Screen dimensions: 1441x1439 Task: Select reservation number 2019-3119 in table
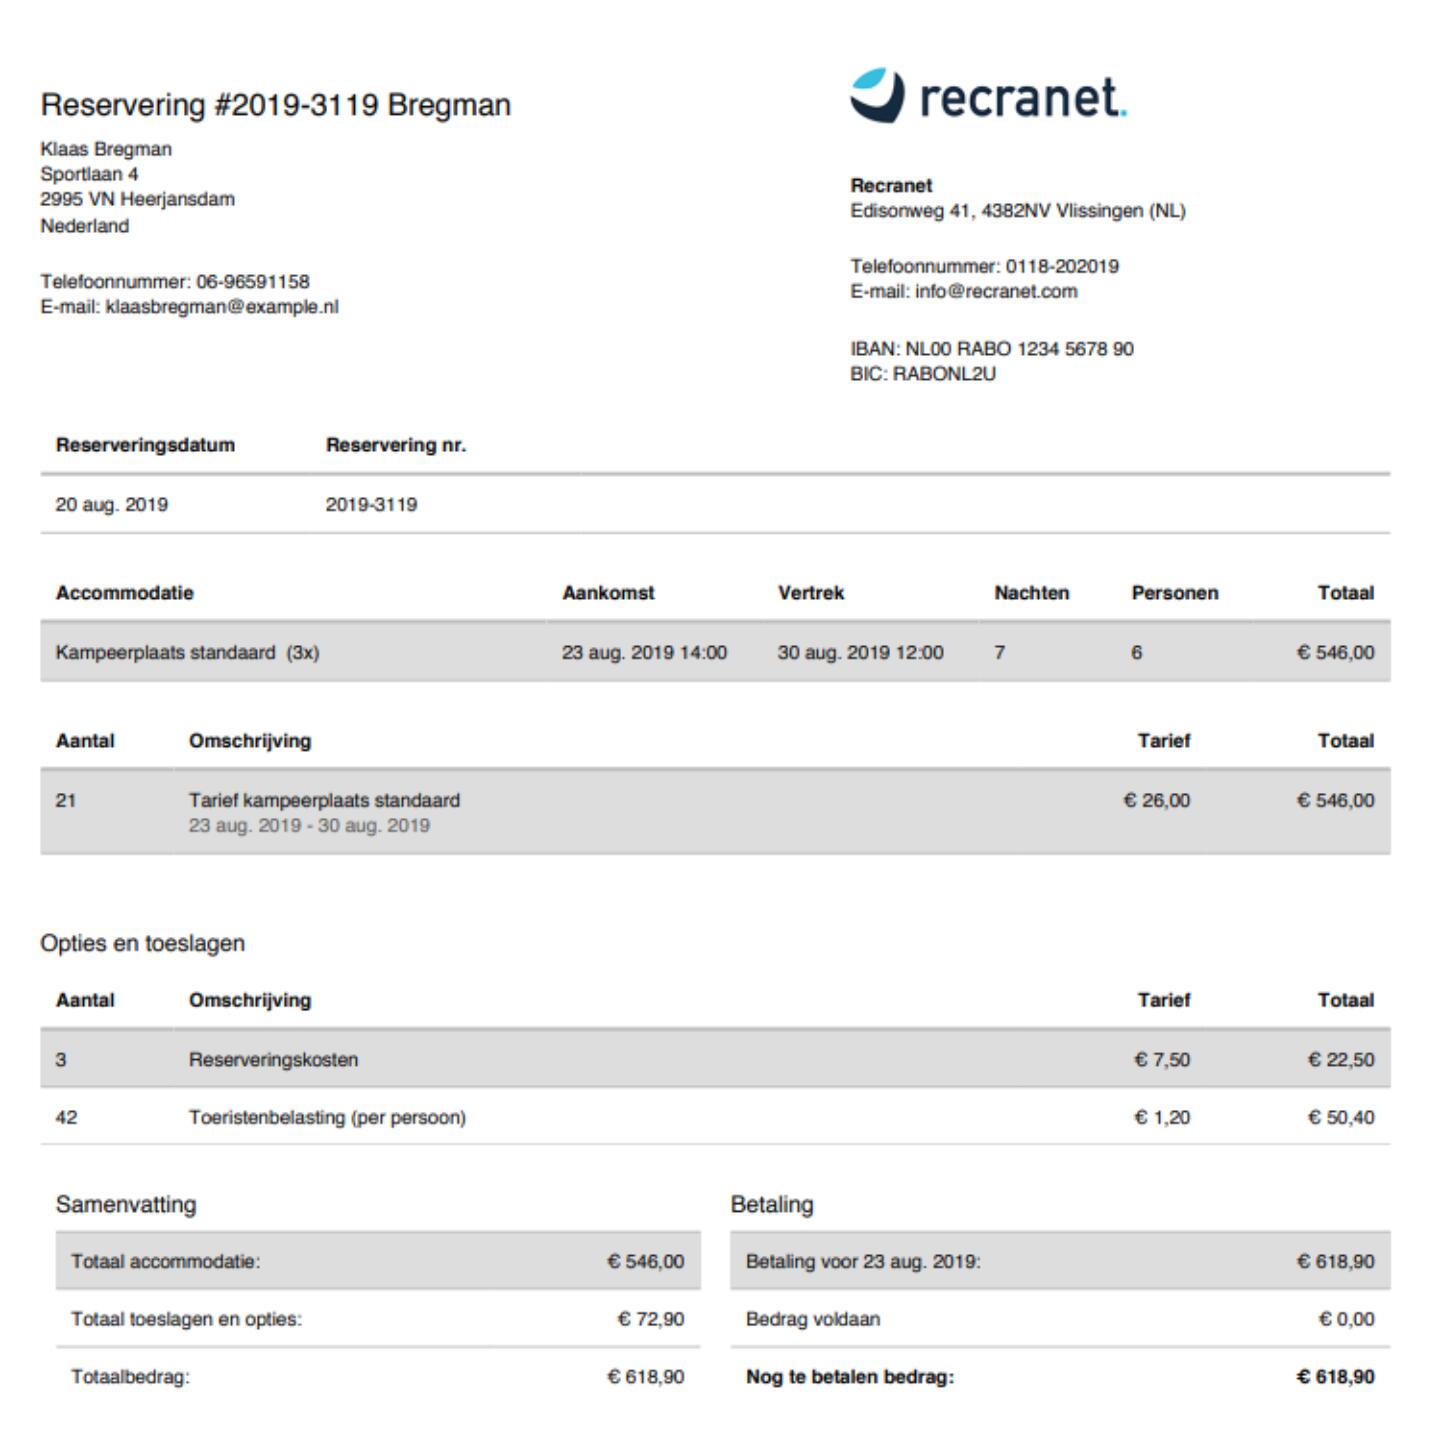click(371, 505)
